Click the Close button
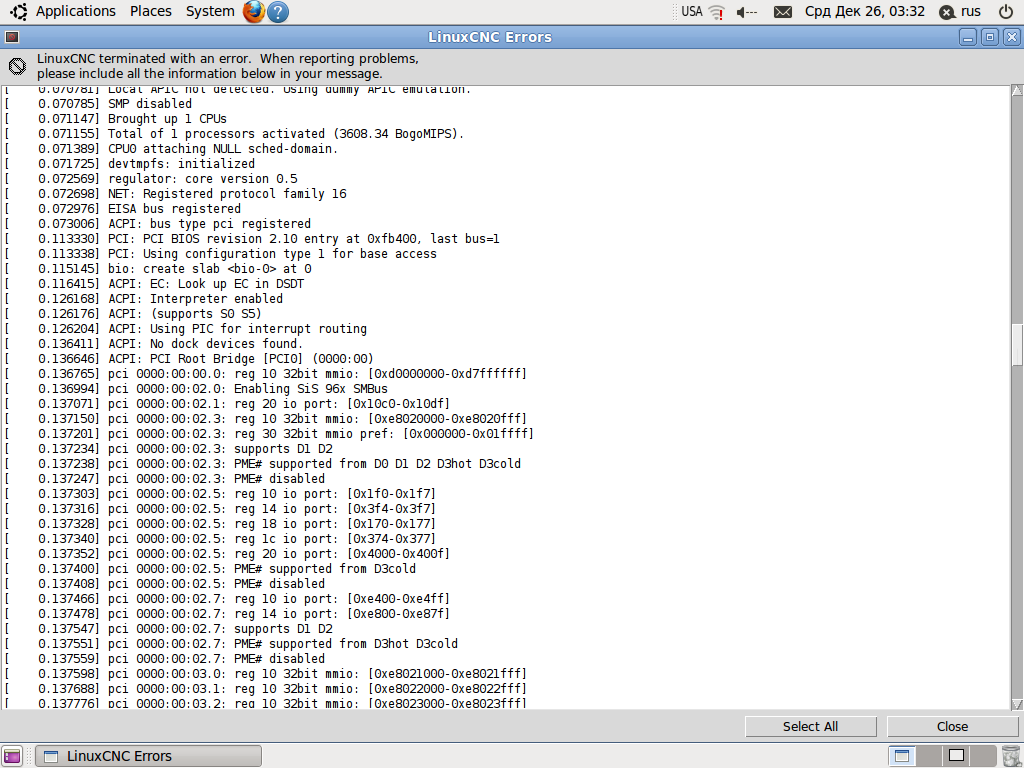Viewport: 1024px width, 768px height. coord(952,726)
